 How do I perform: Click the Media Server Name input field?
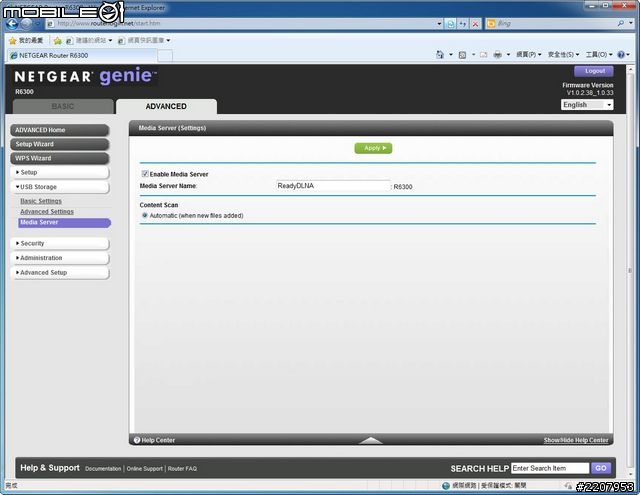[x=333, y=186]
